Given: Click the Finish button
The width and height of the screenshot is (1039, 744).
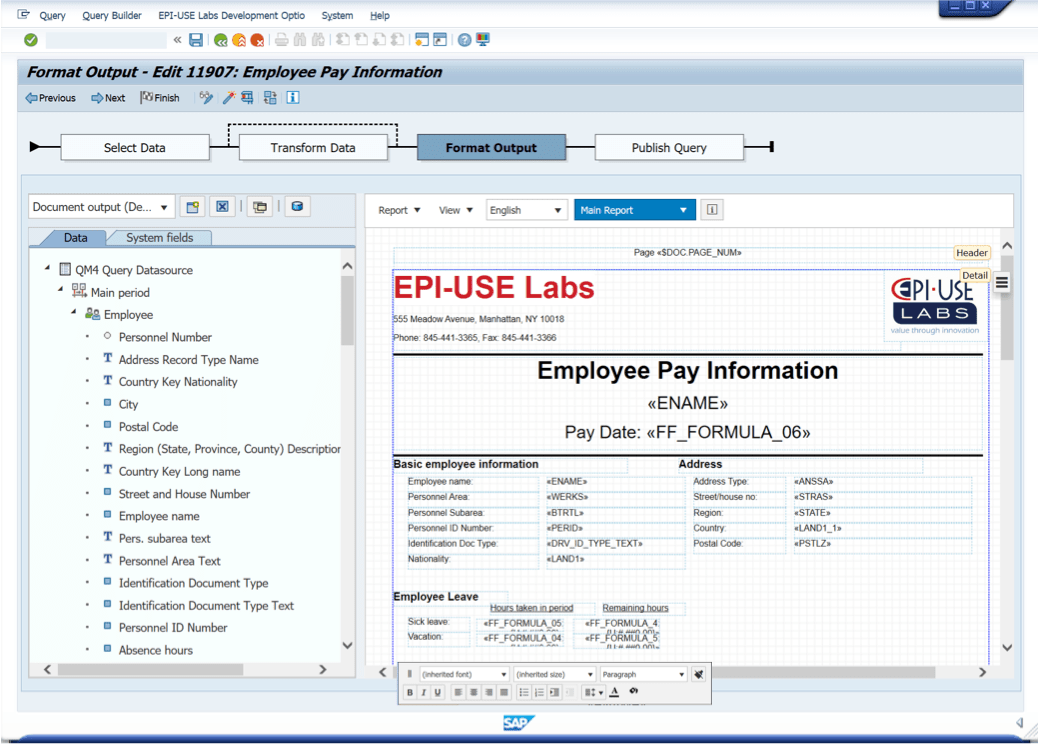Looking at the screenshot, I should point(160,98).
